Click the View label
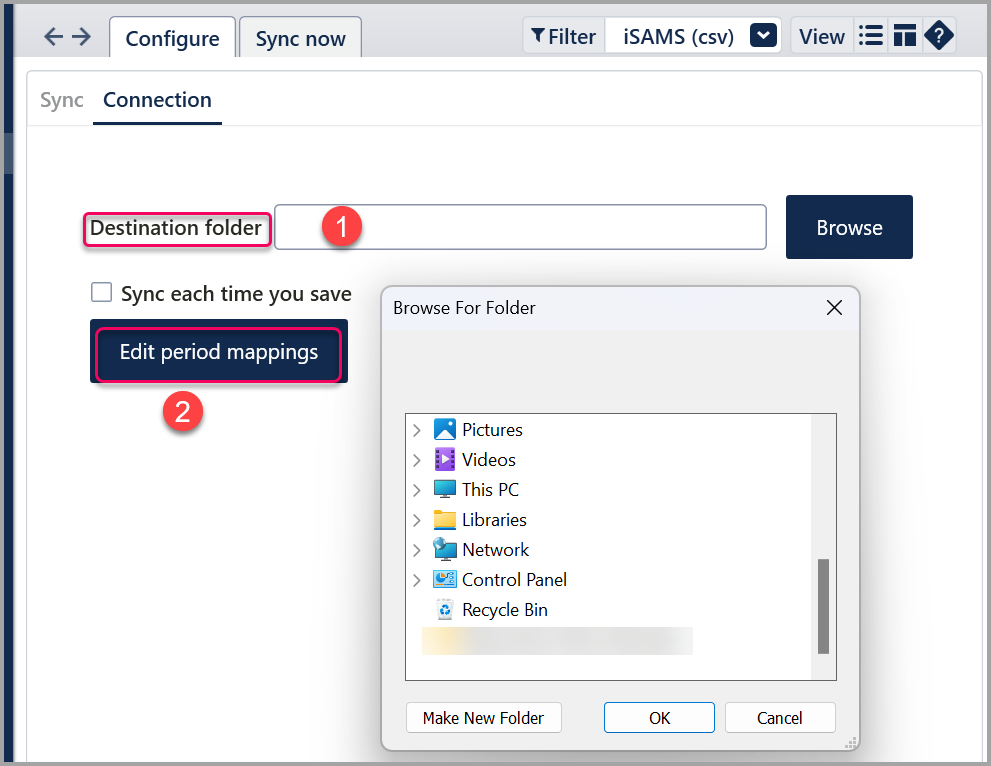The height and width of the screenshot is (766, 991). [x=822, y=37]
